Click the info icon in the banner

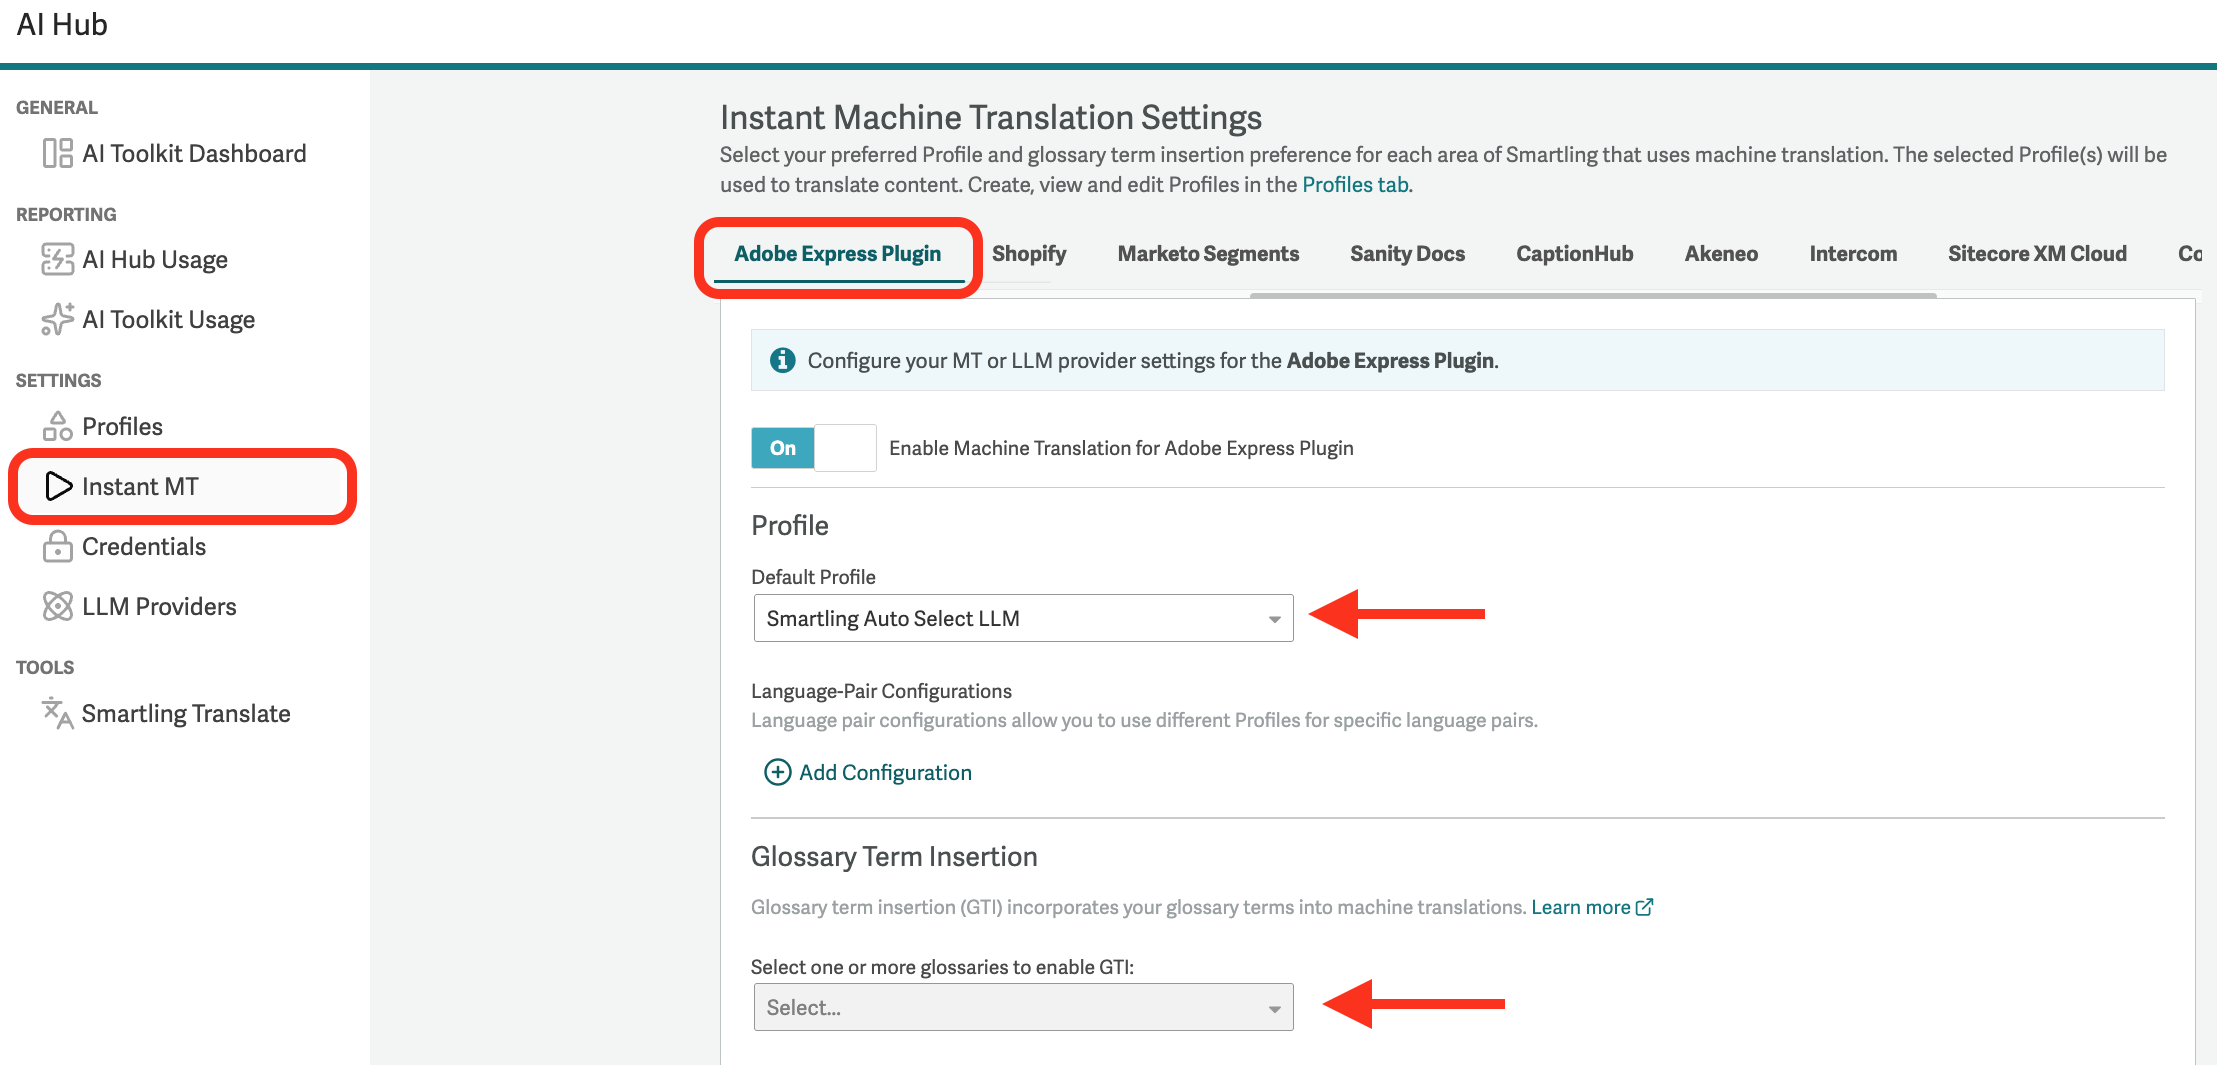pyautogui.click(x=782, y=360)
